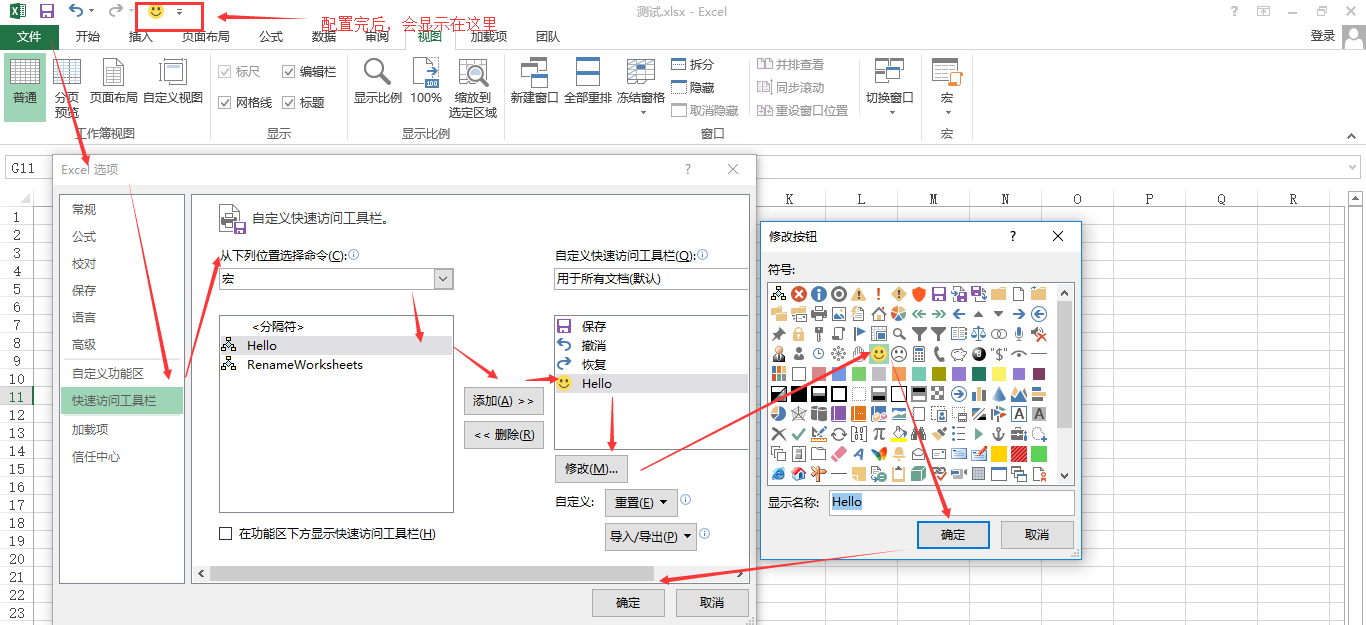
Task: Enable 在功能区下方显示快速访问工具栏 checkbox
Action: point(226,534)
